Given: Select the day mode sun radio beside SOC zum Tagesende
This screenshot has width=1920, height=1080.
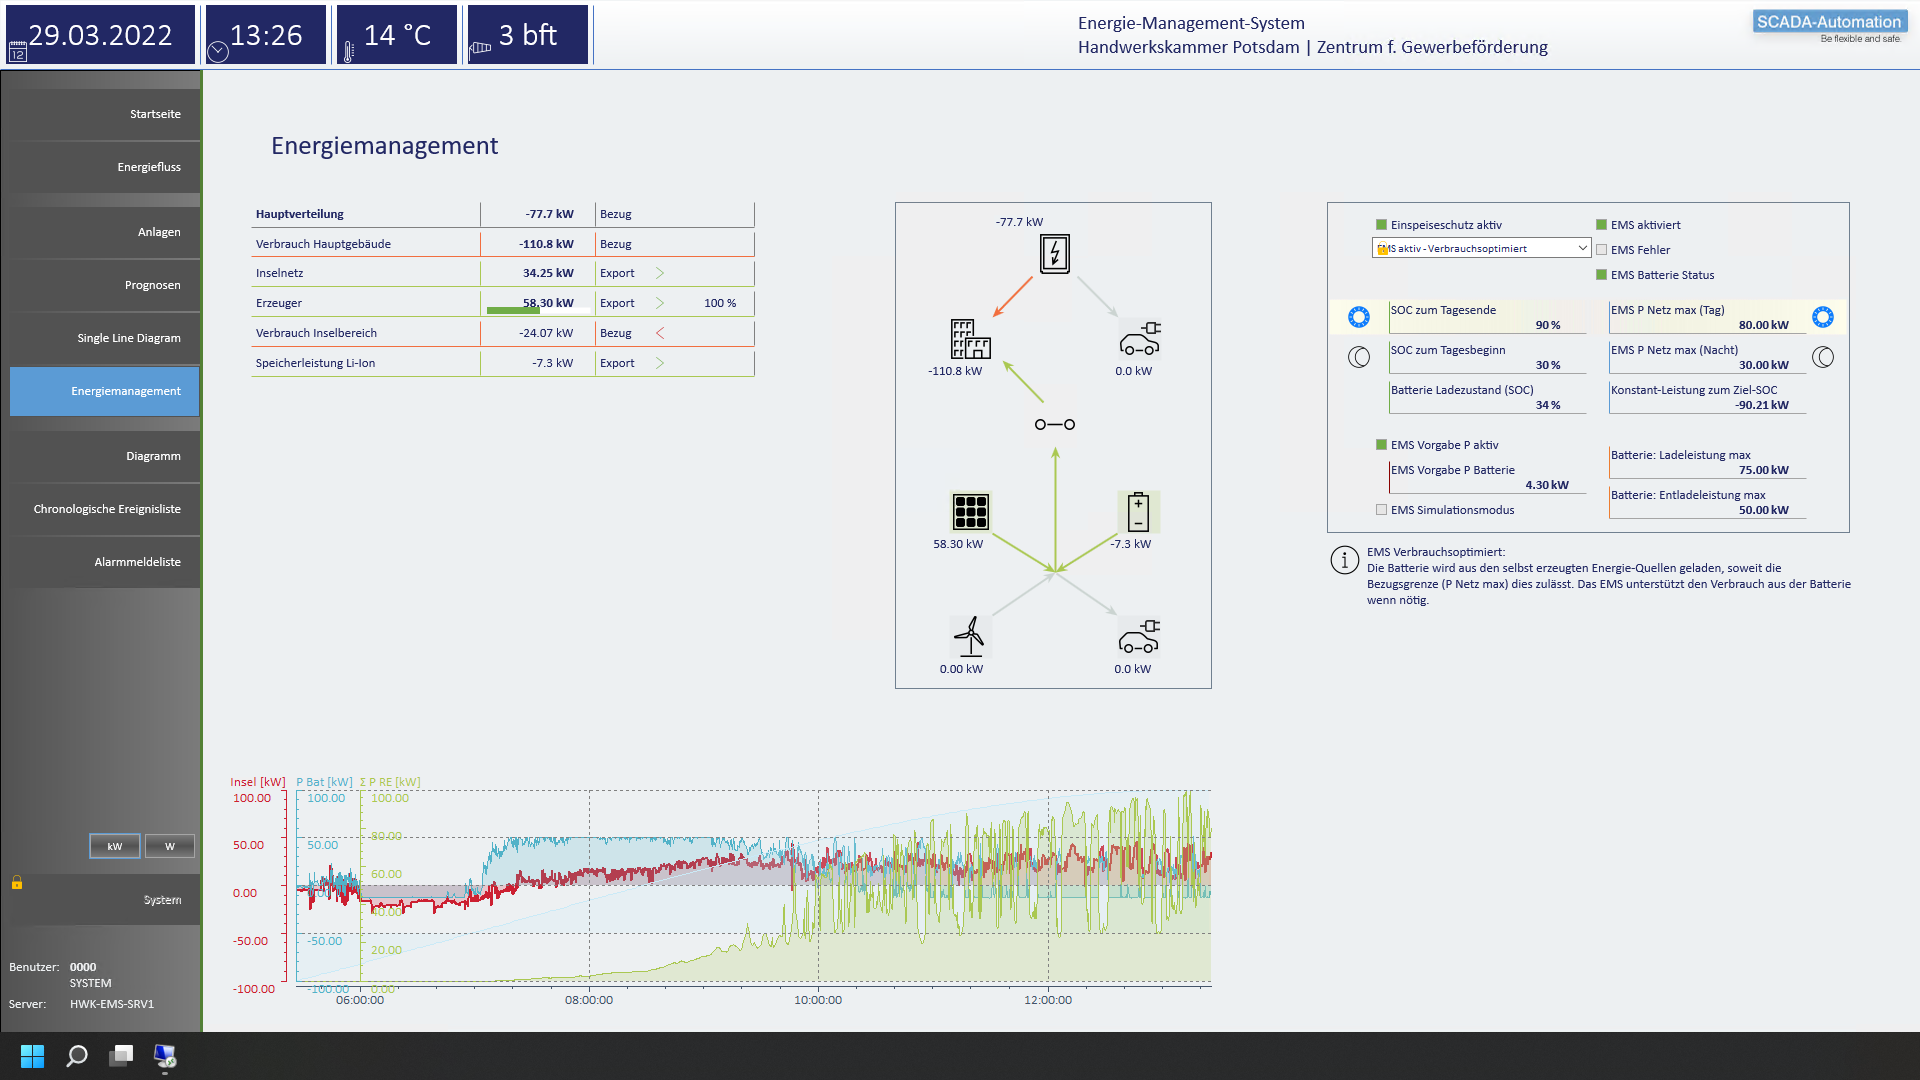Looking at the screenshot, I should tap(1358, 317).
